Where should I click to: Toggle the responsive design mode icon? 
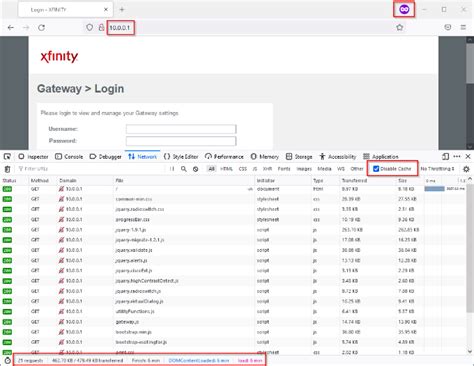pos(445,156)
